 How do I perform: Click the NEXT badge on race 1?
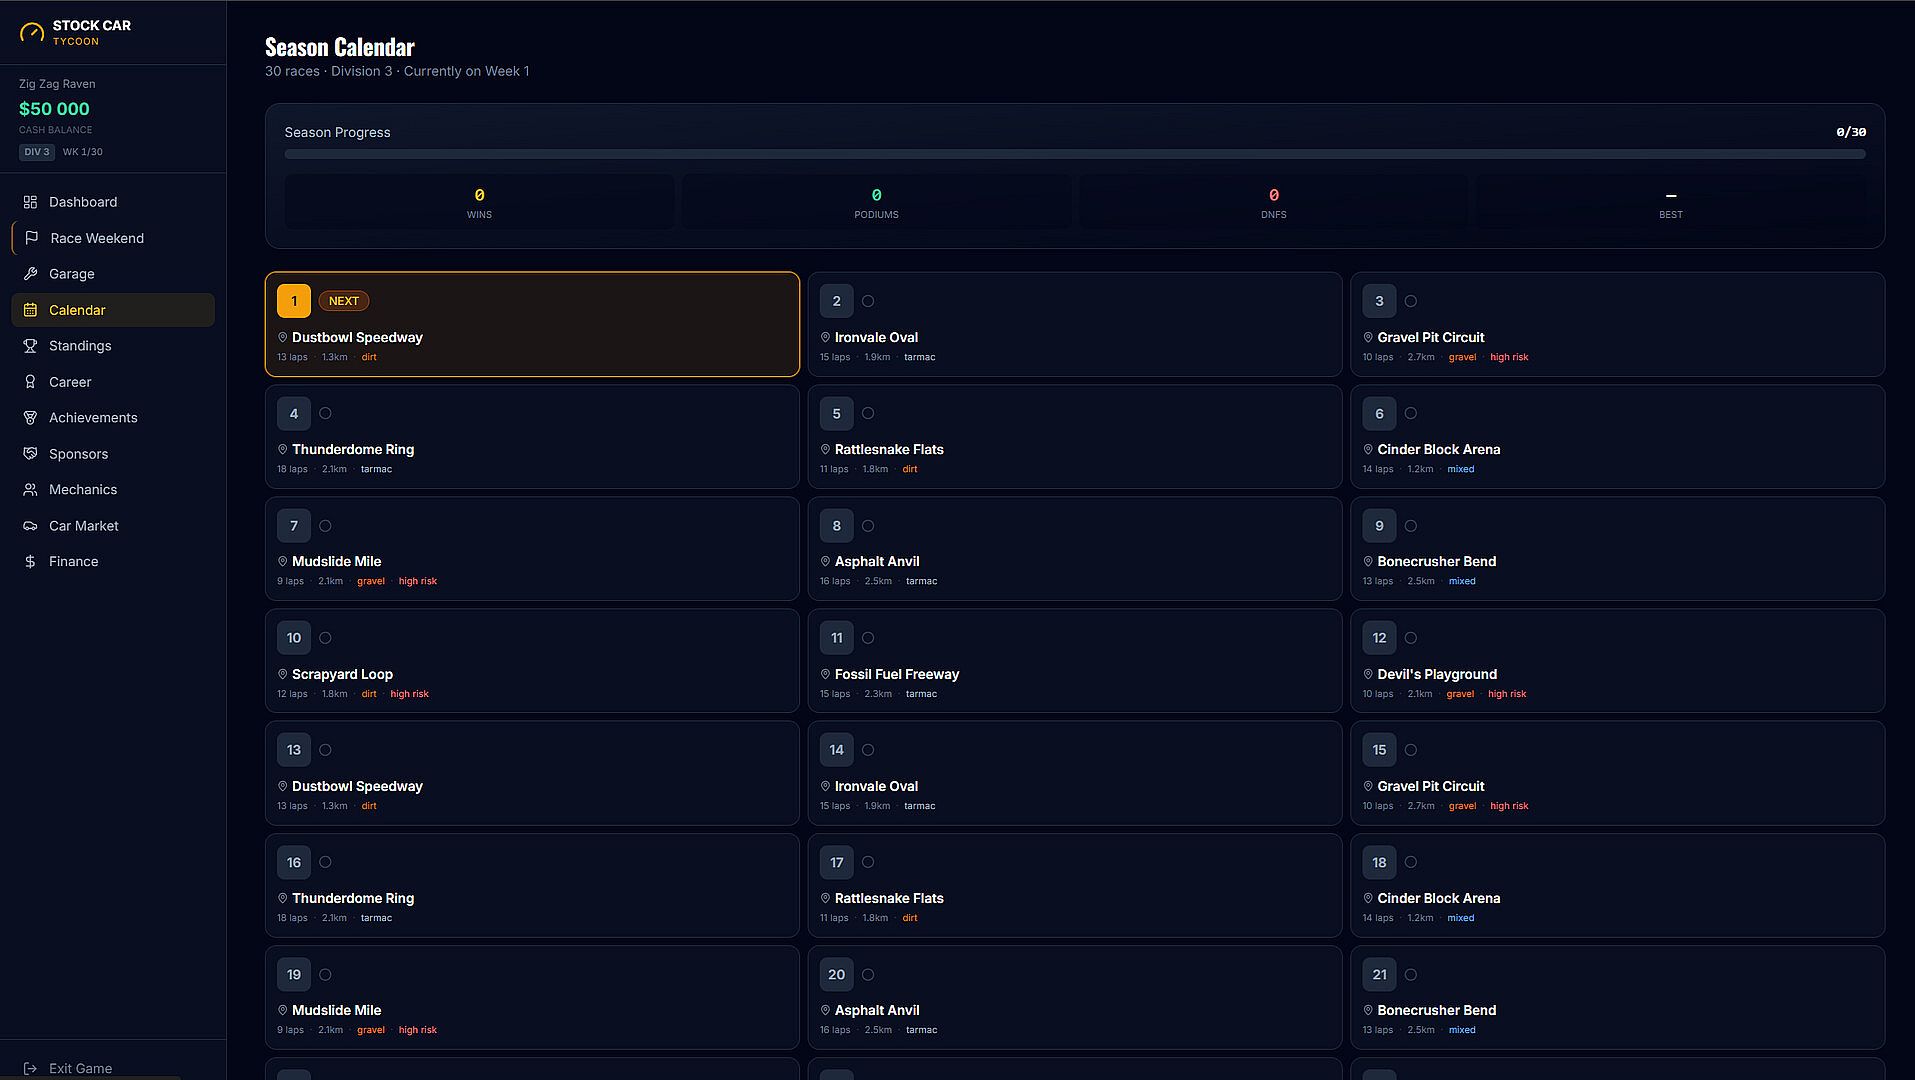pos(344,301)
